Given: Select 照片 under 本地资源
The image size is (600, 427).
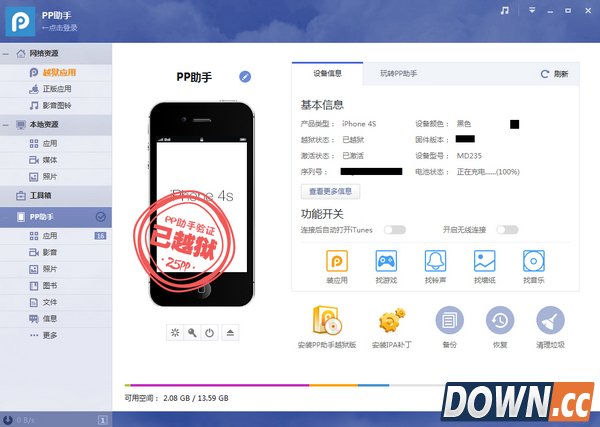Looking at the screenshot, I should [x=56, y=176].
